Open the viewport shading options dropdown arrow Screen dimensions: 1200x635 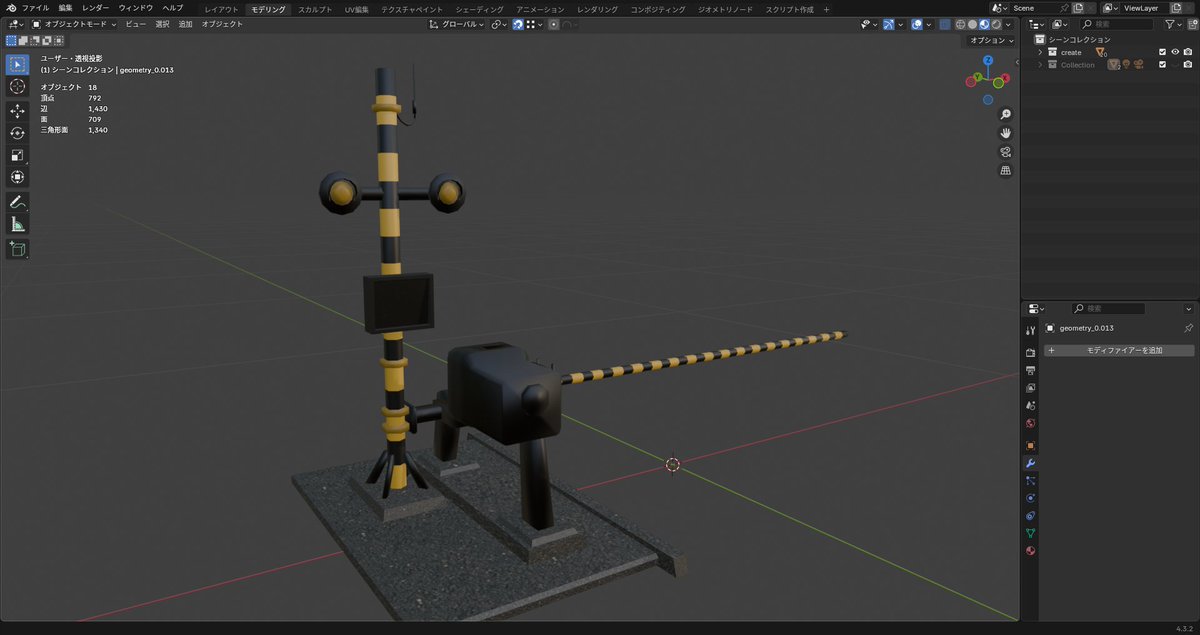pos(1008,24)
